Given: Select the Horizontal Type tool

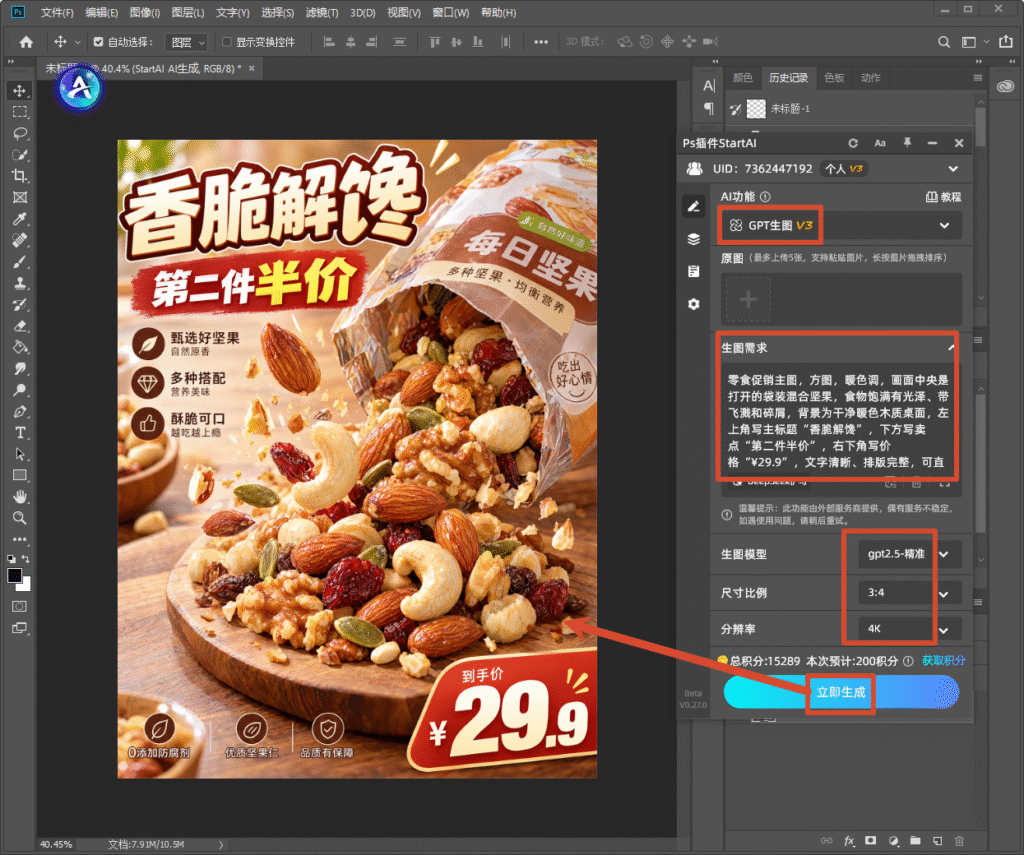Looking at the screenshot, I should coord(20,432).
